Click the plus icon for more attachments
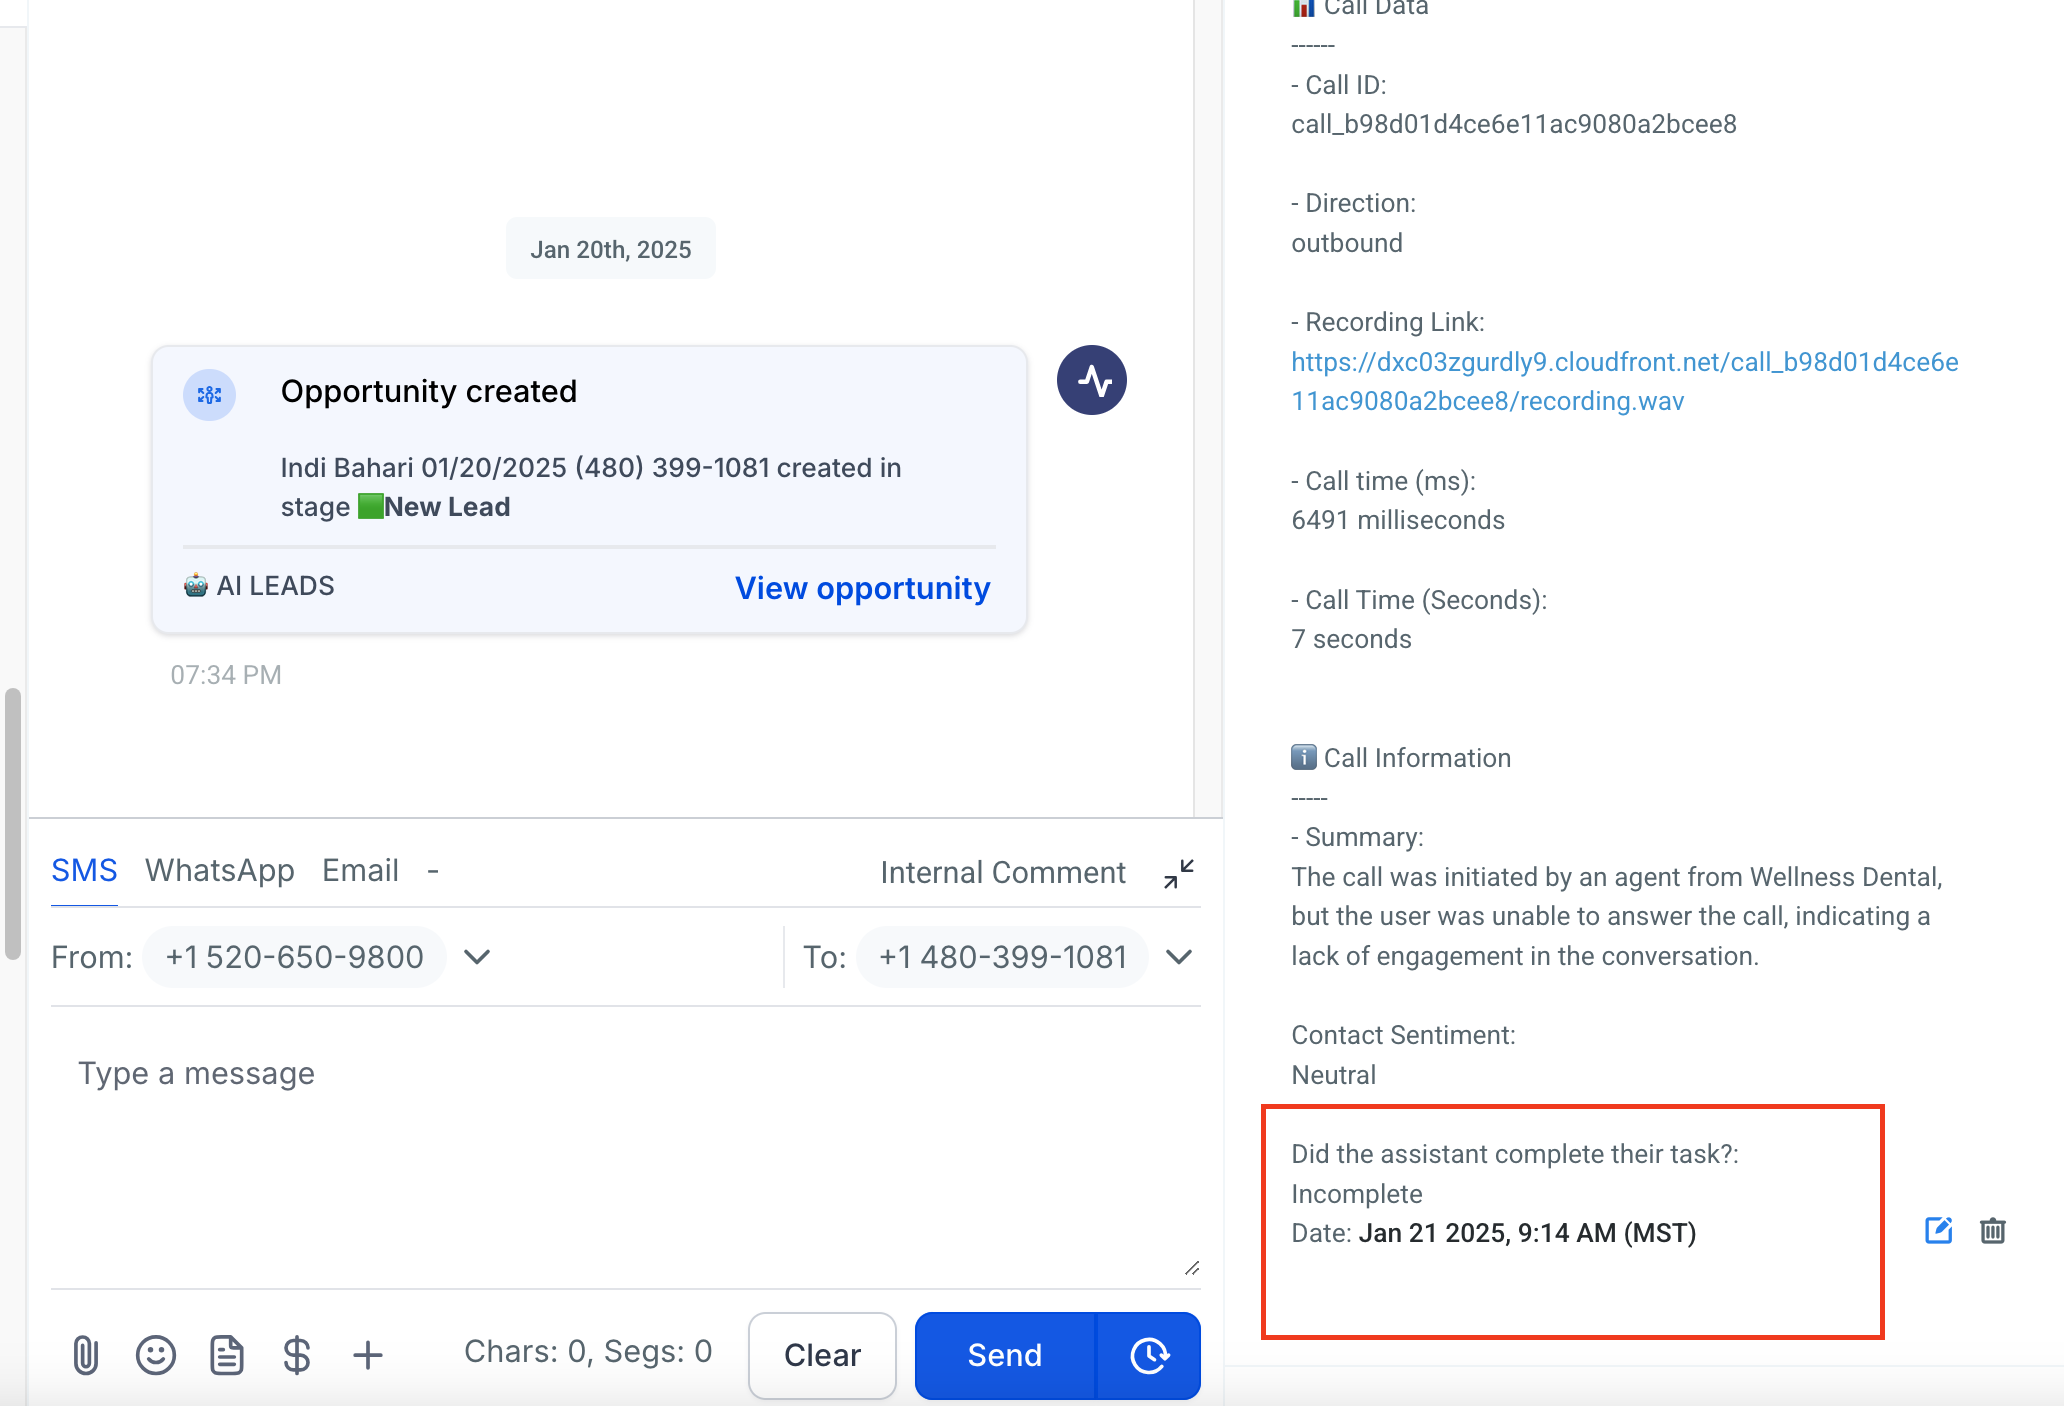Image resolution: width=2064 pixels, height=1406 pixels. [x=367, y=1355]
